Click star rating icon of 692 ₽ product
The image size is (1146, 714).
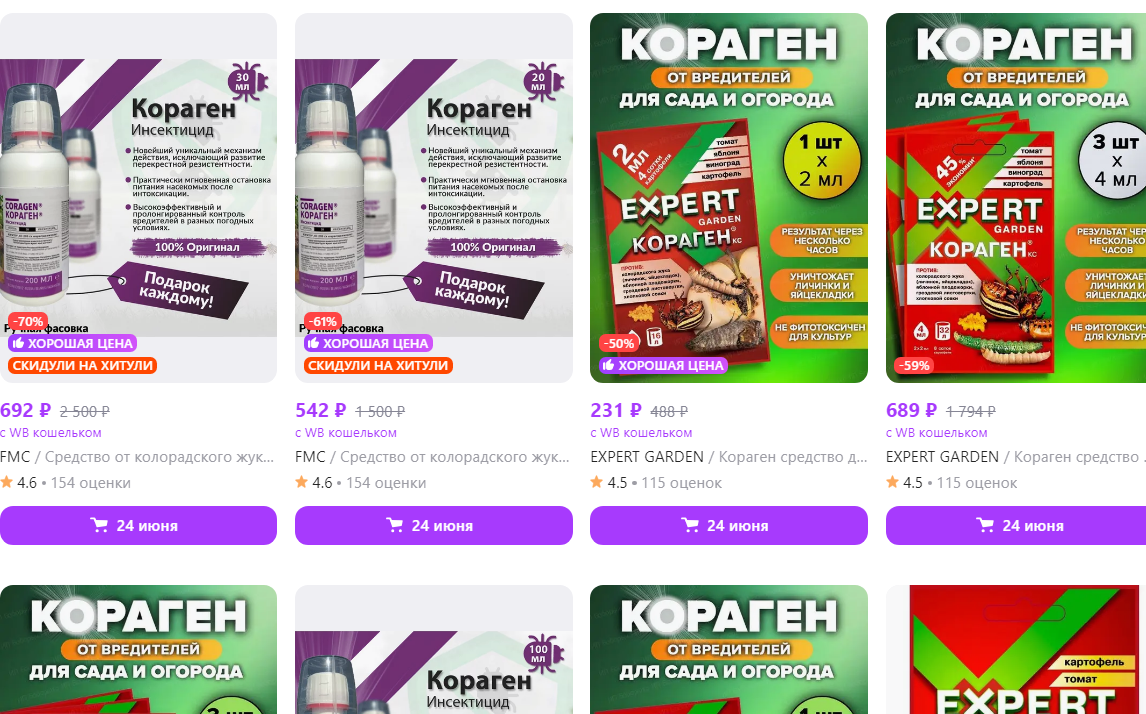(7, 482)
